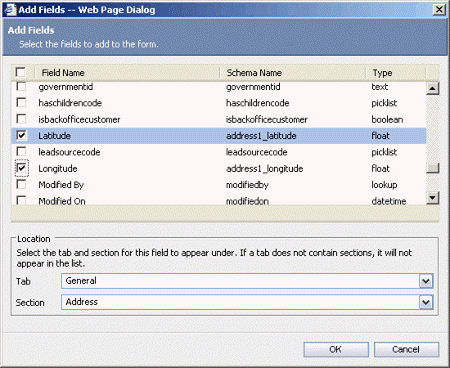Select the Longitude field name
Image resolution: width=450 pixels, height=368 pixels.
click(x=58, y=169)
